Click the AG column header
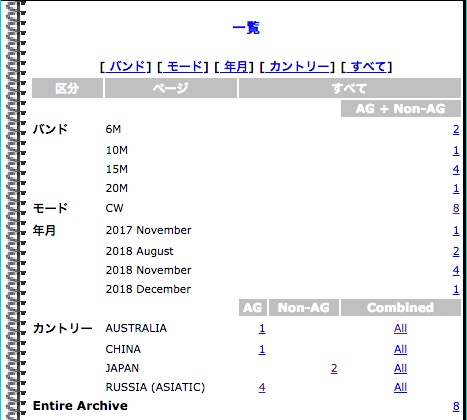The width and height of the screenshot is (467, 420). tap(253, 308)
